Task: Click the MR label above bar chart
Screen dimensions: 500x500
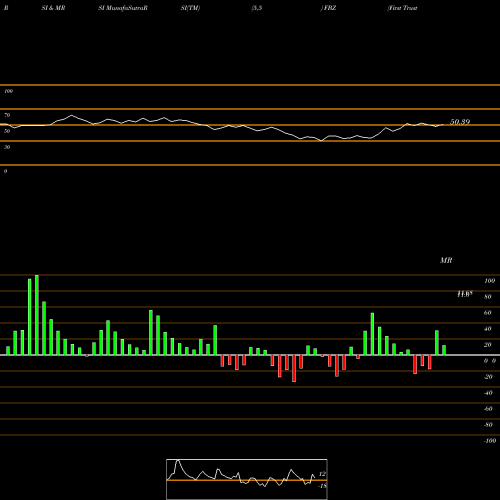Action: point(446,260)
